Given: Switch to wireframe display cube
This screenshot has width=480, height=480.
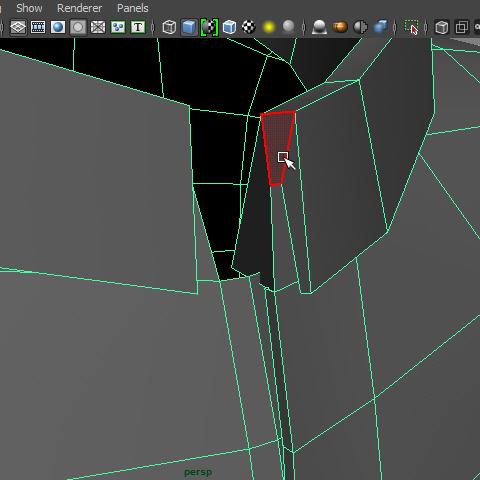Looking at the screenshot, I should tap(169, 27).
